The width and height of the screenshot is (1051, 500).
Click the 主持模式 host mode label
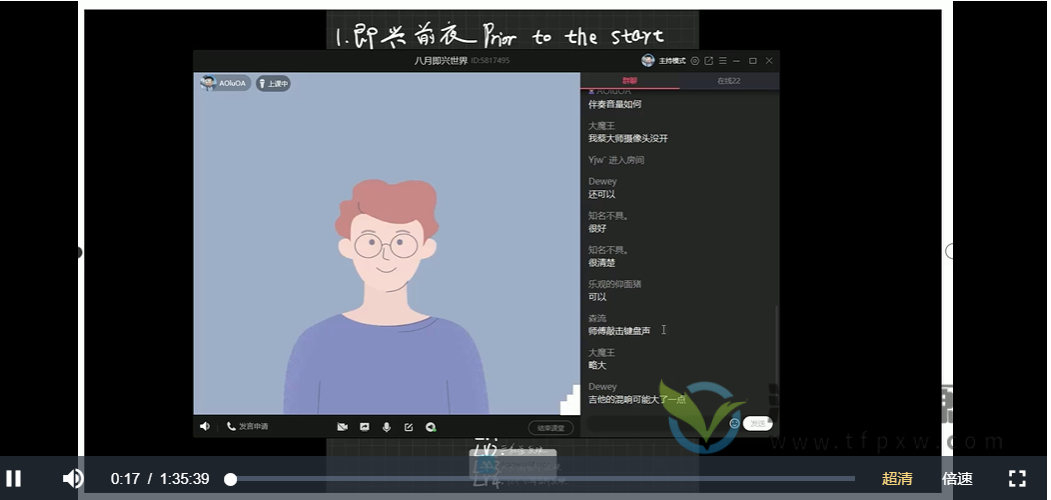(x=672, y=61)
